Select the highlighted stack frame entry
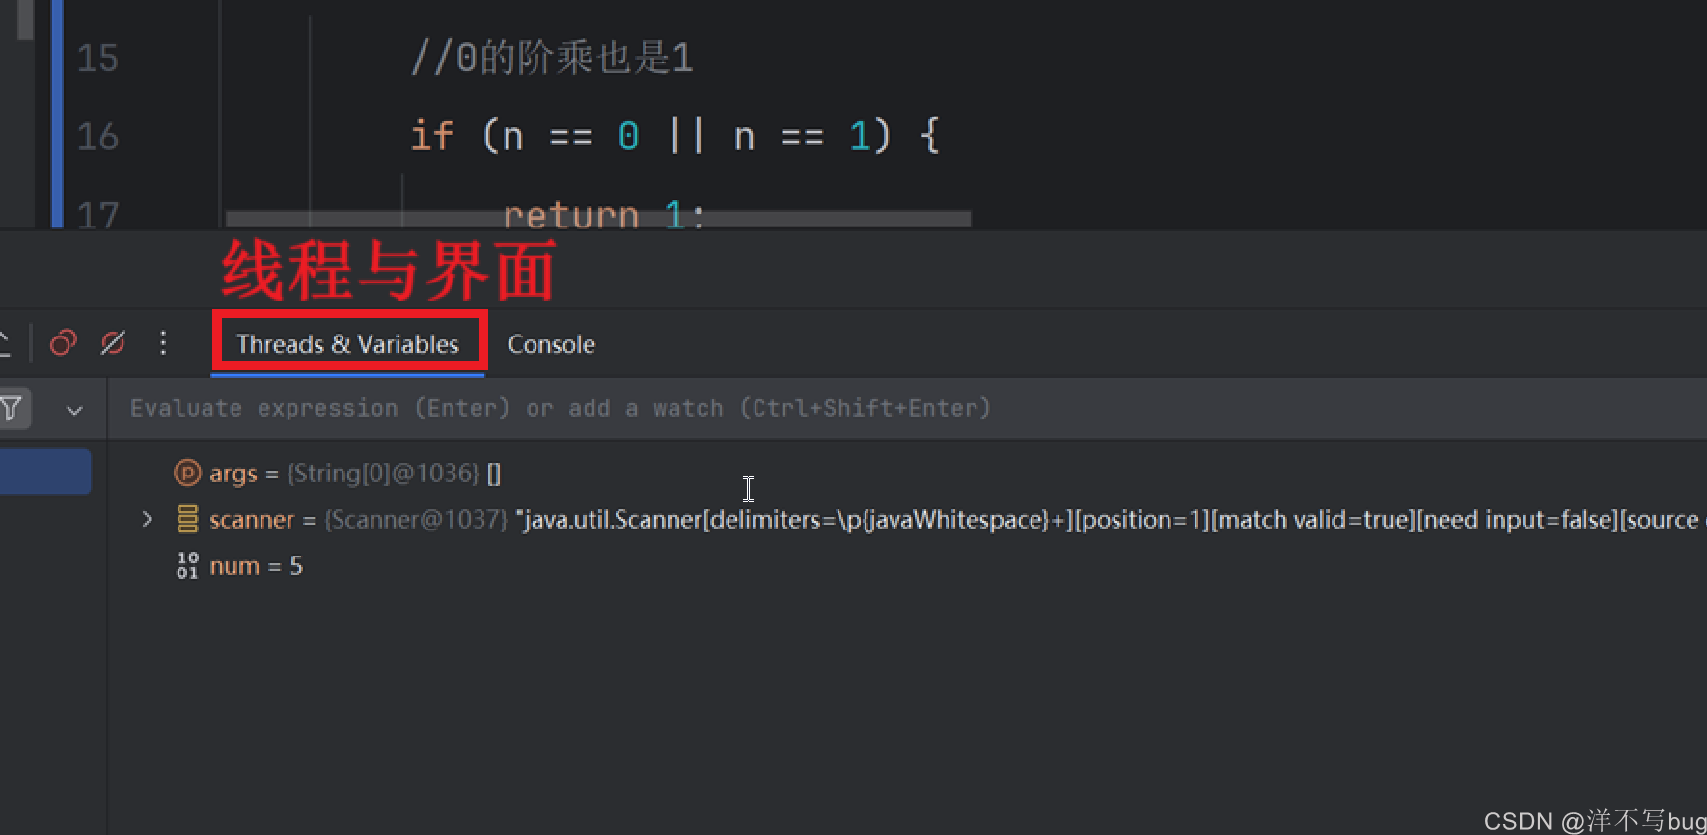Screen dimensions: 1707x835 pos(46,471)
